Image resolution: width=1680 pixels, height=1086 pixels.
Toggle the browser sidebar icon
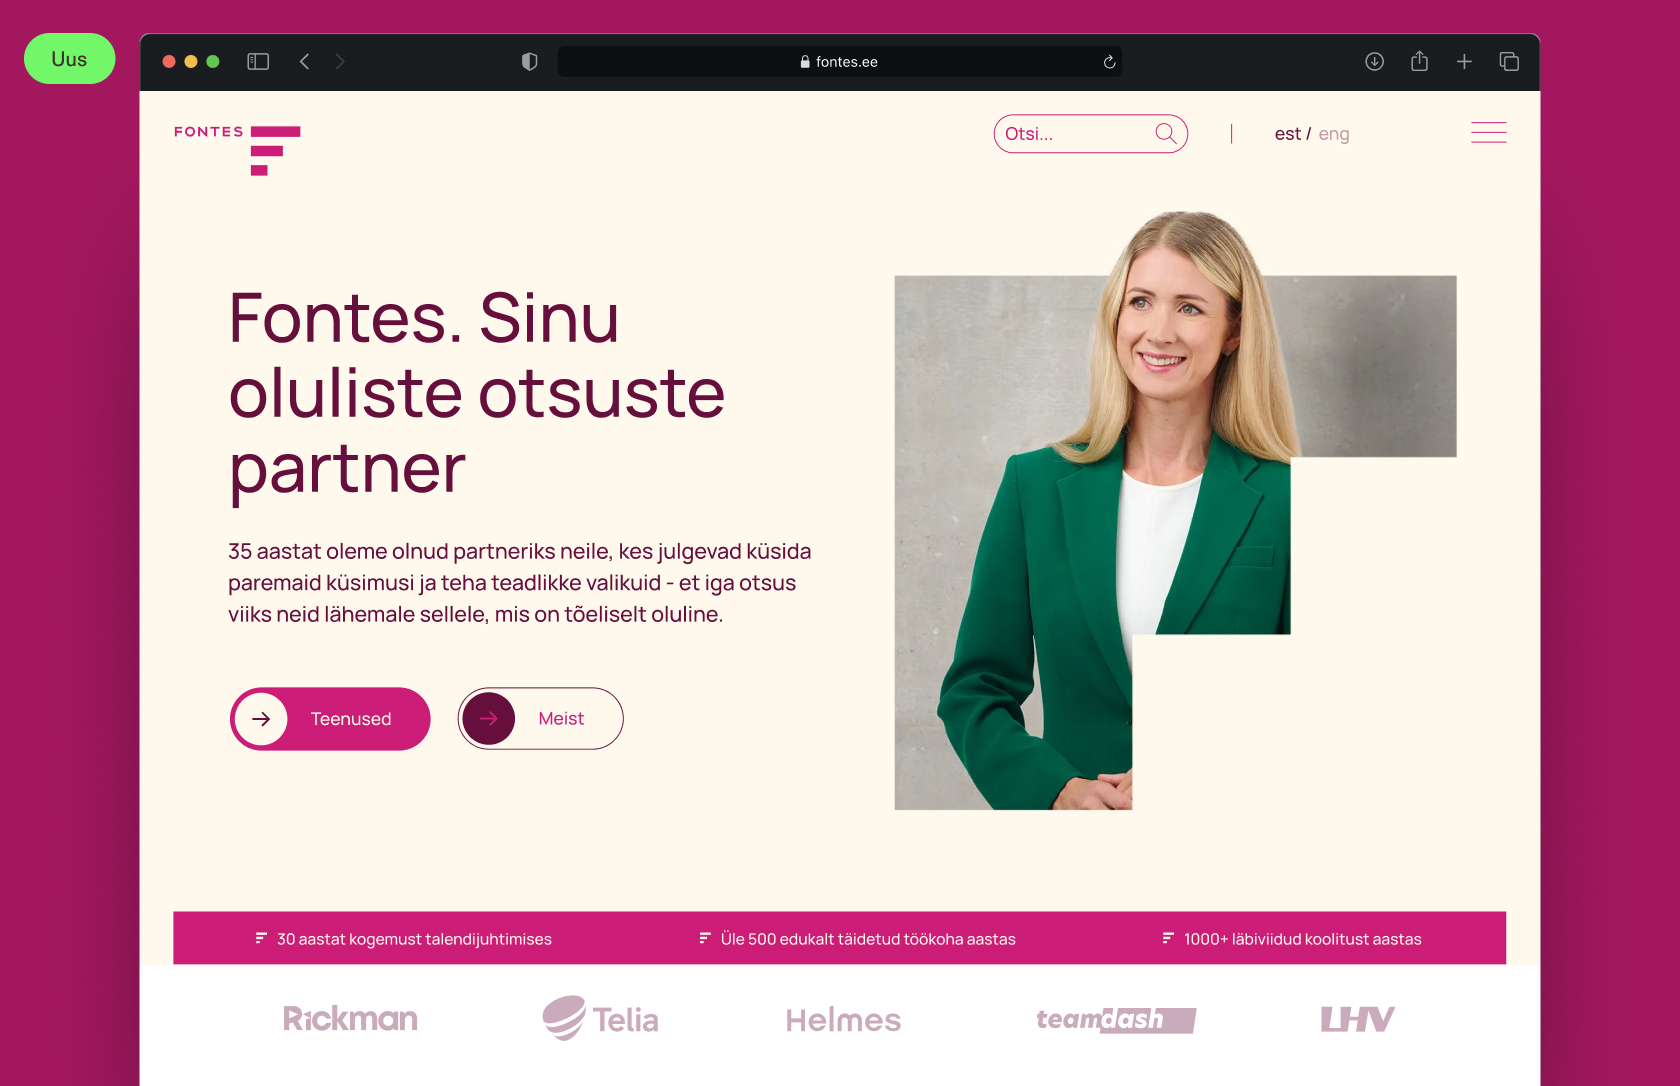[258, 62]
